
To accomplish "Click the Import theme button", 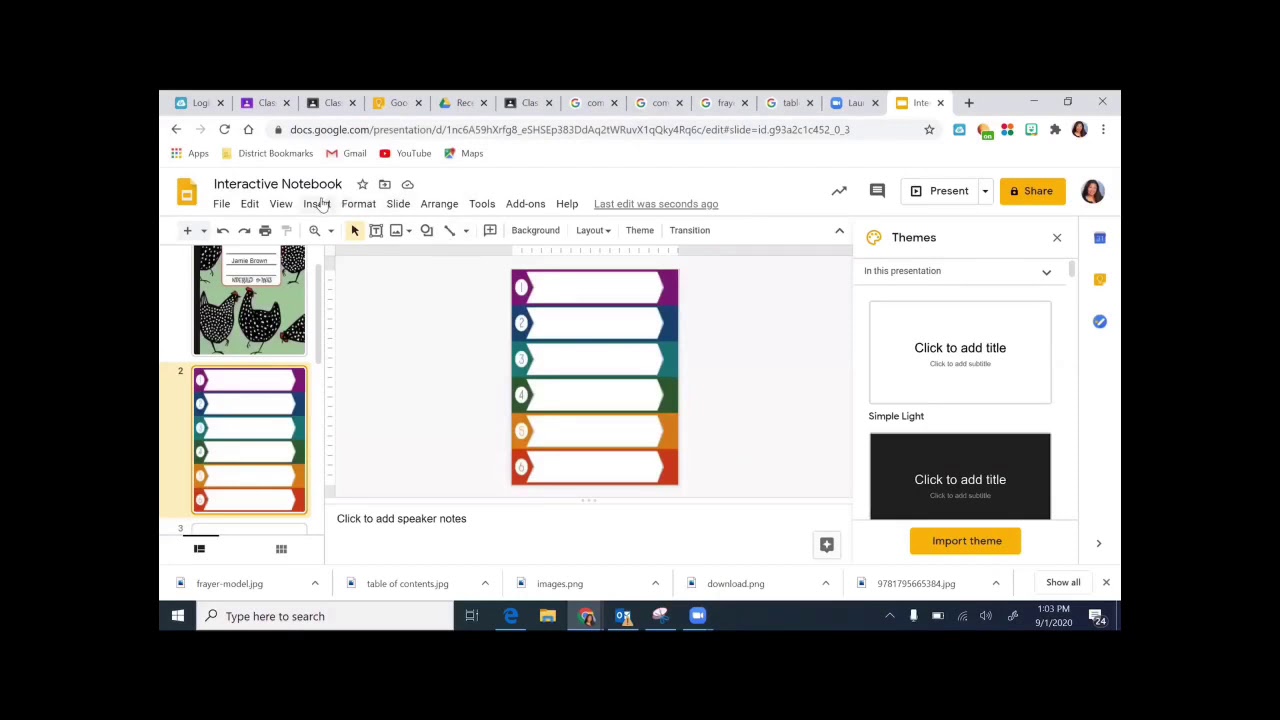I will [966, 541].
